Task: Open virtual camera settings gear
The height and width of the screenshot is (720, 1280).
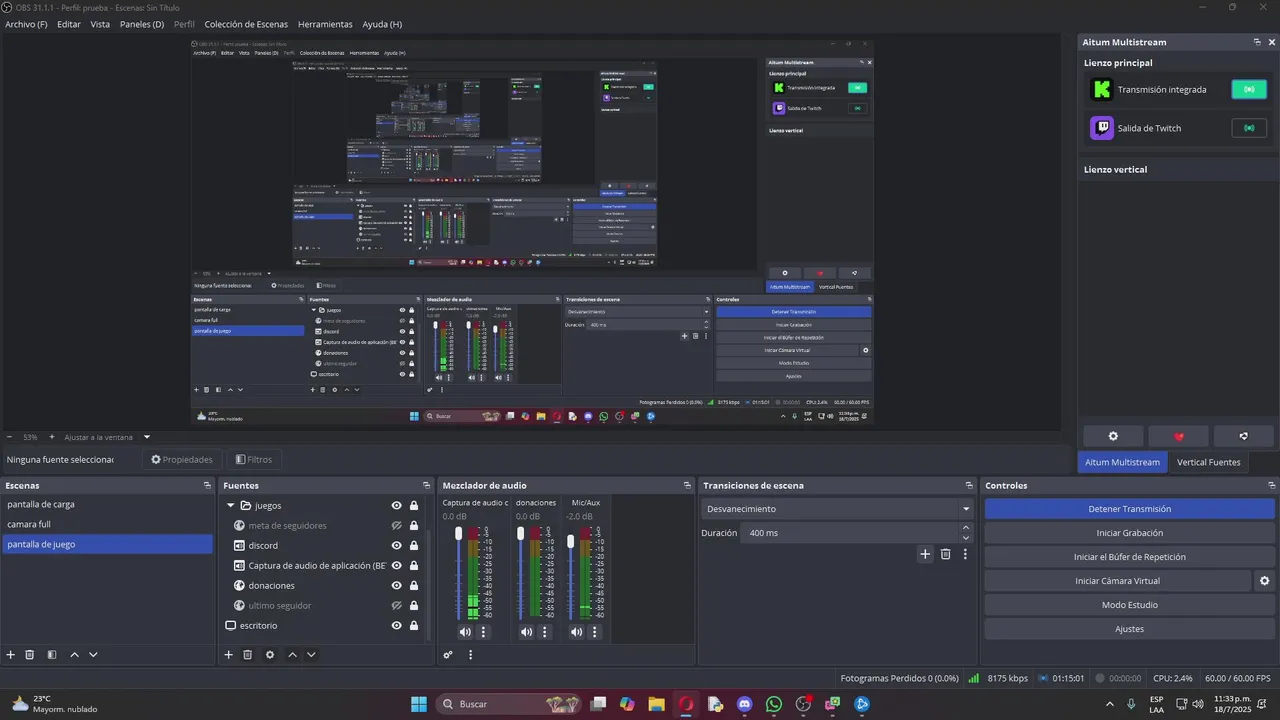Action: 1264,581
